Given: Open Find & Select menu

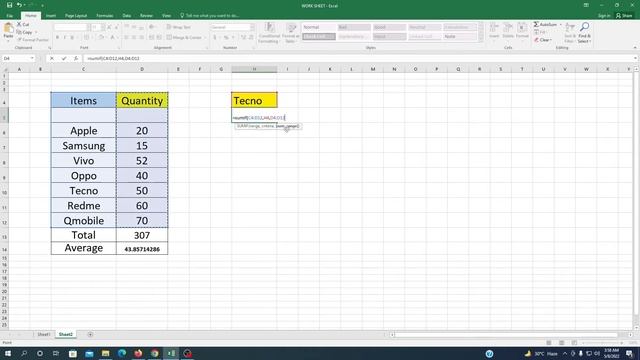Looking at the screenshot, I should click(584, 33).
